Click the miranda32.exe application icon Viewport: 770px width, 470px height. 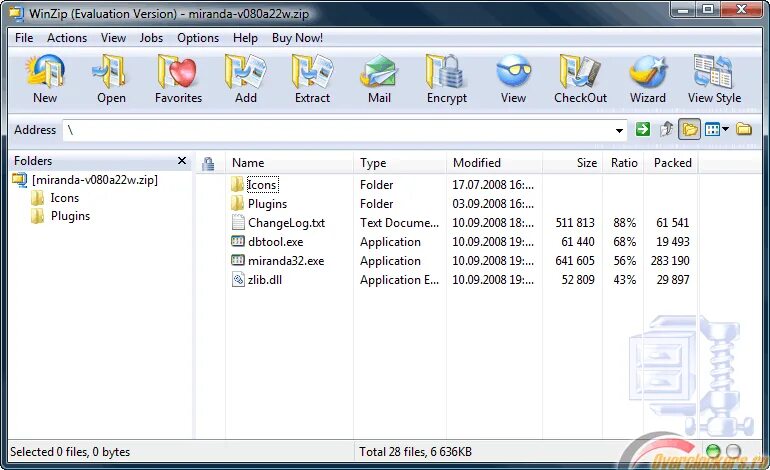[x=238, y=260]
